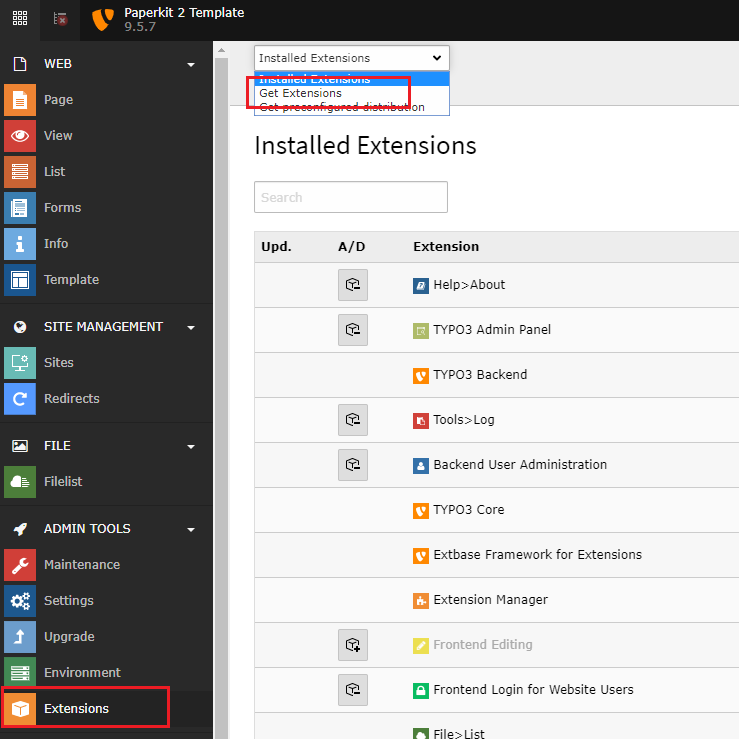Collapse the SITE MANAGEMENT module group
Image resolution: width=739 pixels, height=739 pixels.
click(x=191, y=328)
